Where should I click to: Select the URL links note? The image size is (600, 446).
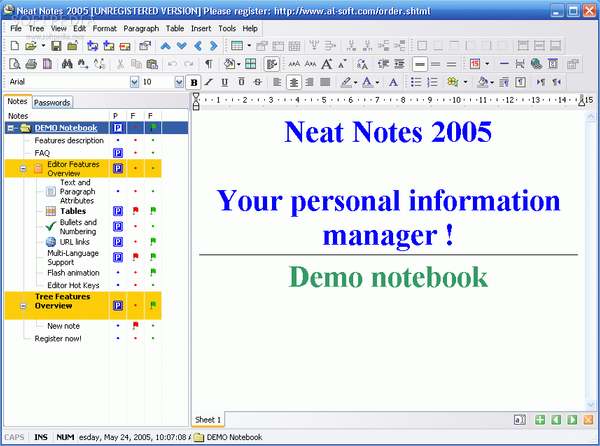pyautogui.click(x=75, y=242)
